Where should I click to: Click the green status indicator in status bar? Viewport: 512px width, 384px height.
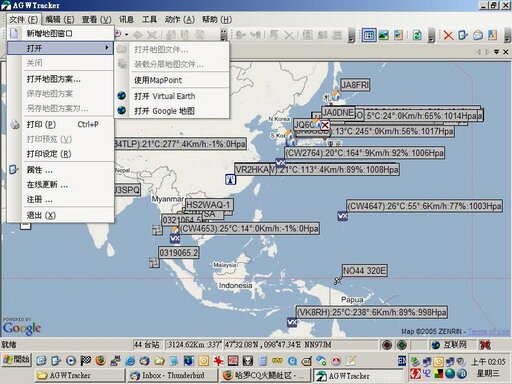click(402, 345)
